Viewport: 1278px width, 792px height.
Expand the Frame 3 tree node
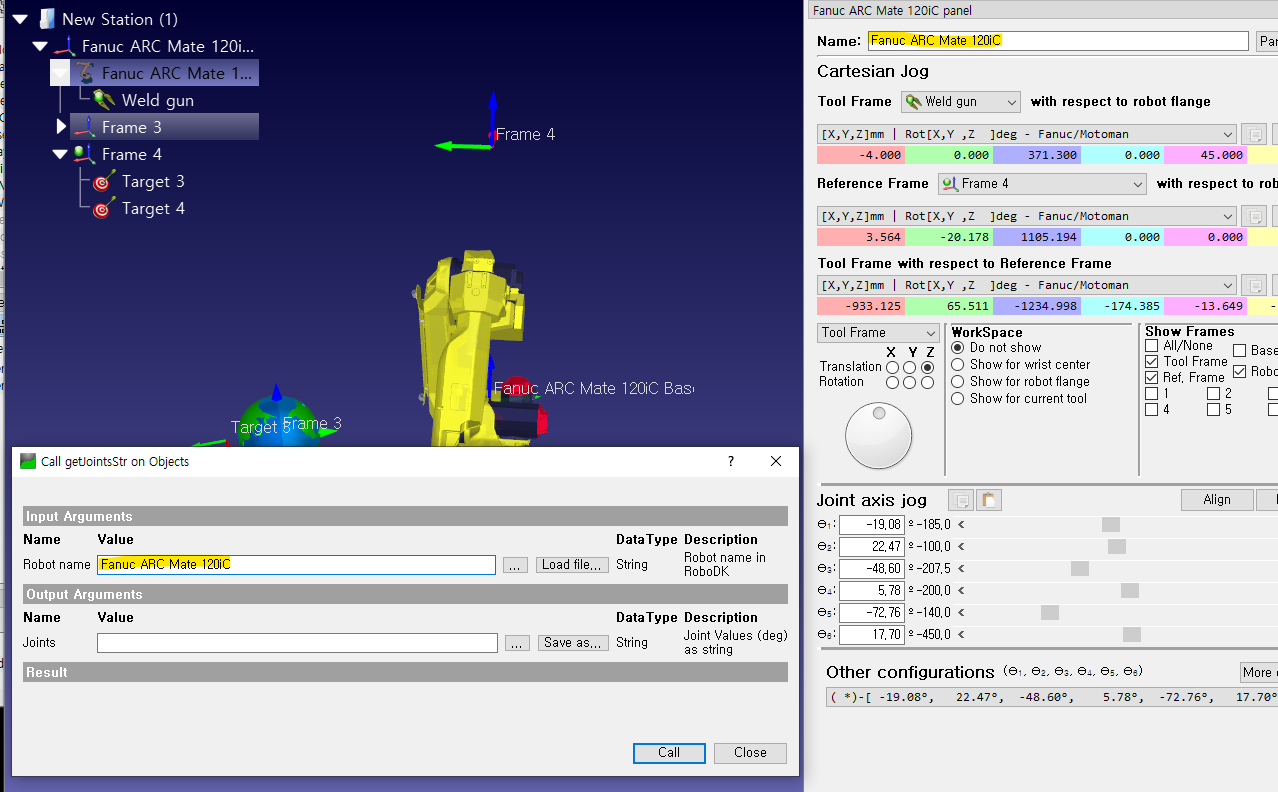[61, 127]
